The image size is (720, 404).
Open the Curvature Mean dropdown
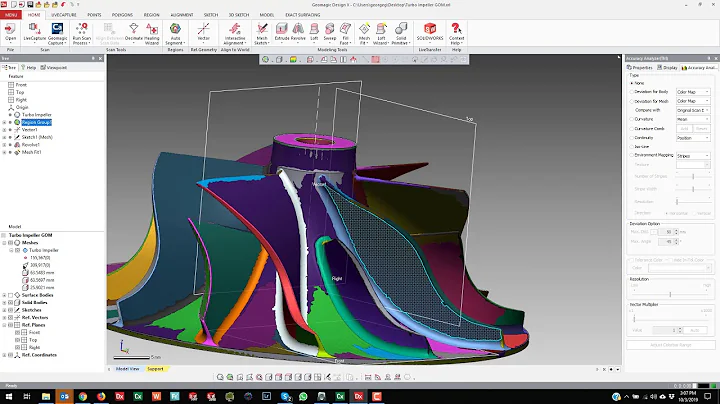(x=693, y=119)
